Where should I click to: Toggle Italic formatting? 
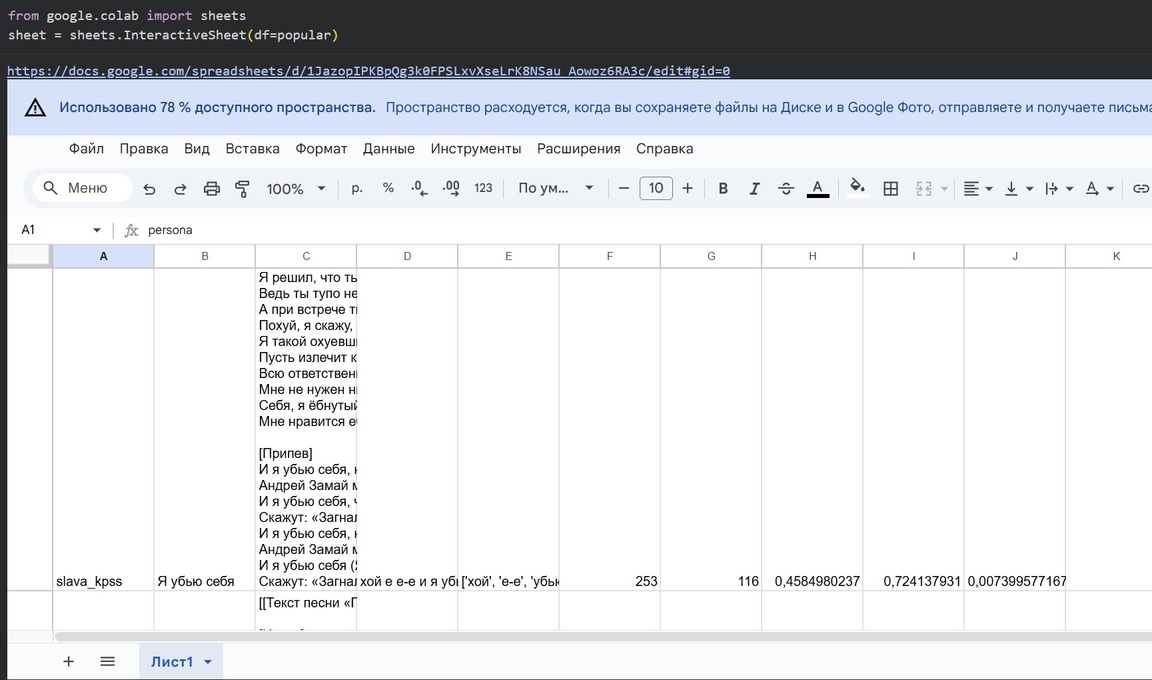[754, 189]
